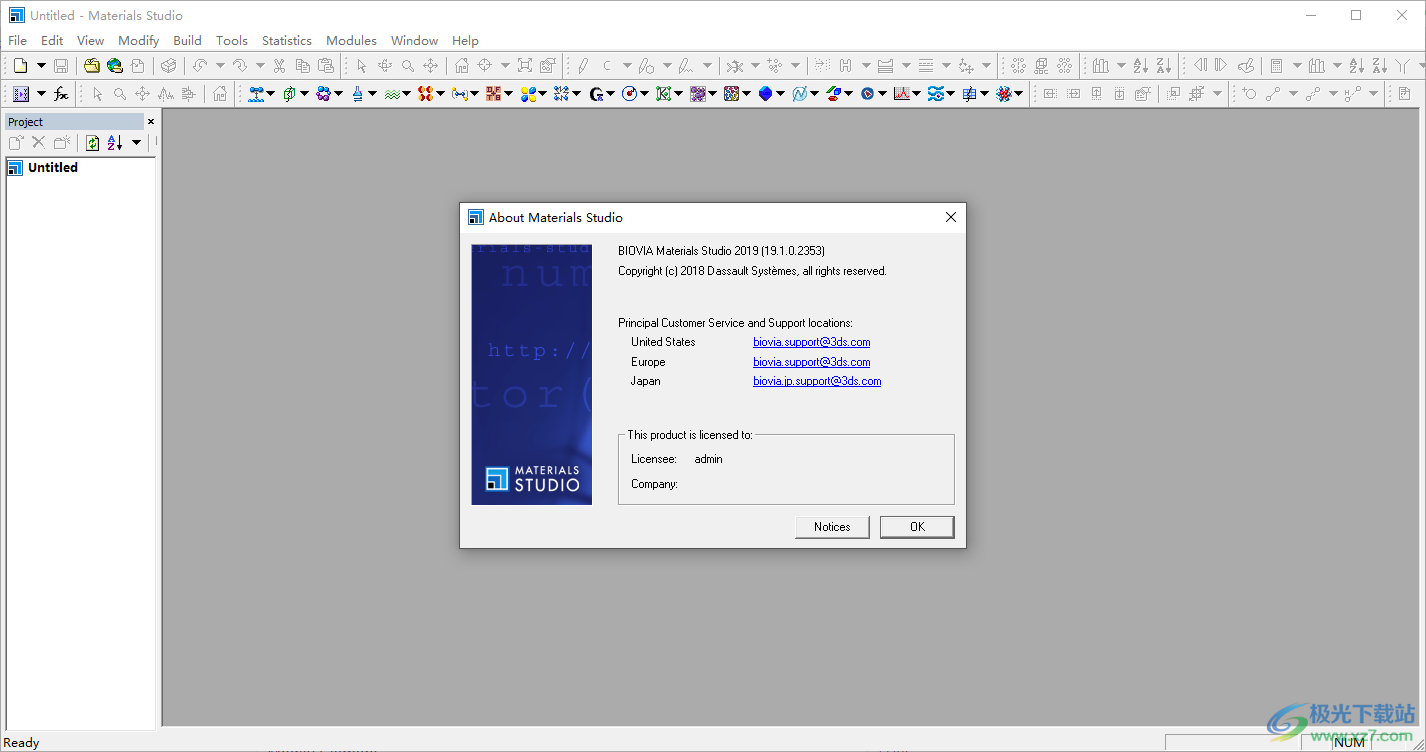Screen dimensions: 1426x752
Task: Click the first sort ascending A-Z icon in top toolbar
Action: [1140, 66]
